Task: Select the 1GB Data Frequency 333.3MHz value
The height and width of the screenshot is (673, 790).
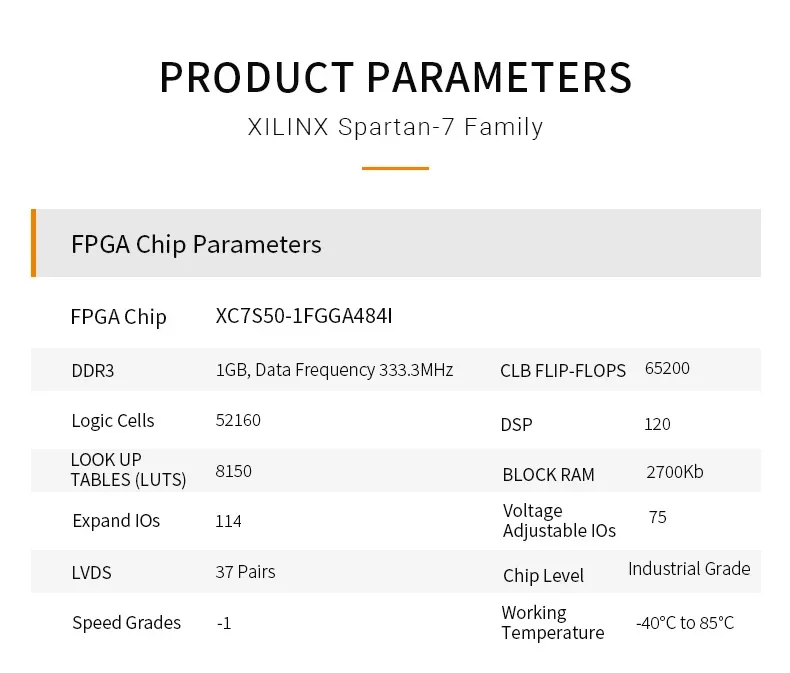Action: [x=334, y=370]
